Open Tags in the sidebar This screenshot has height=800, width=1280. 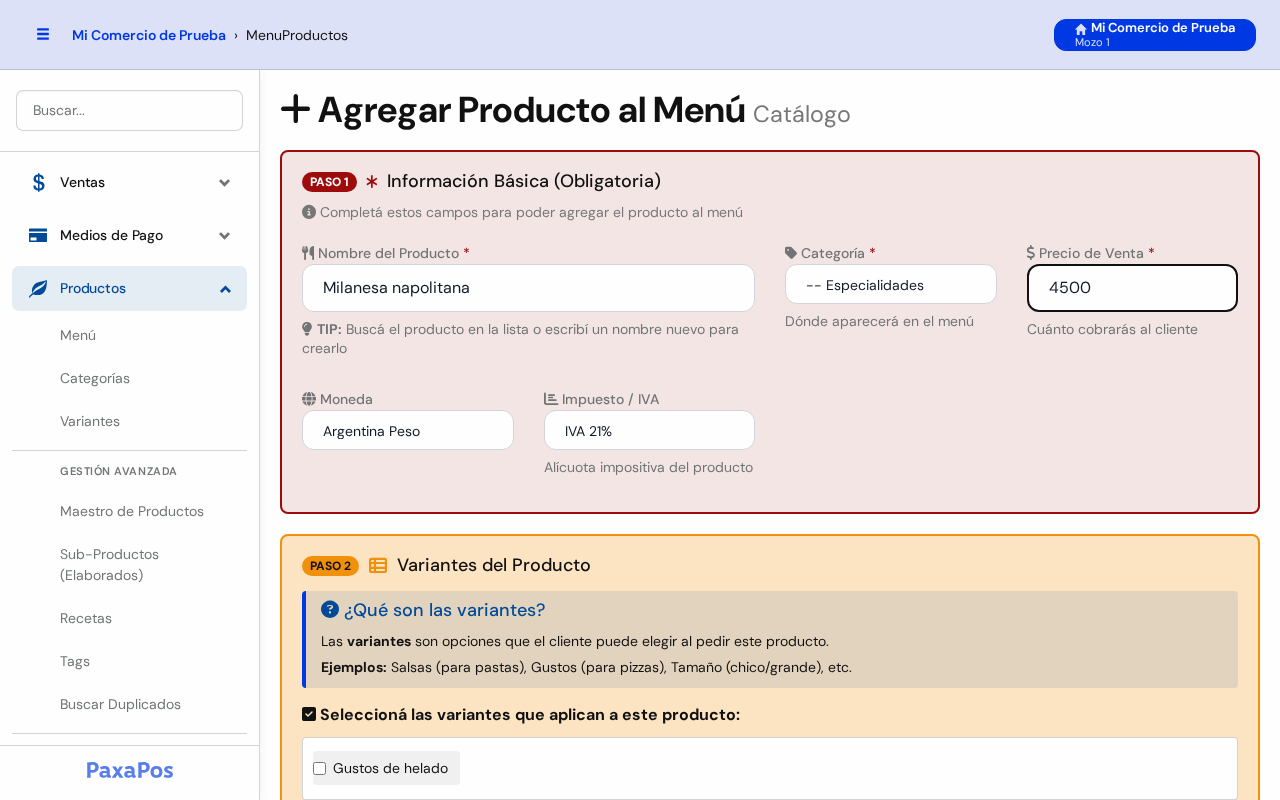[x=130, y=661]
